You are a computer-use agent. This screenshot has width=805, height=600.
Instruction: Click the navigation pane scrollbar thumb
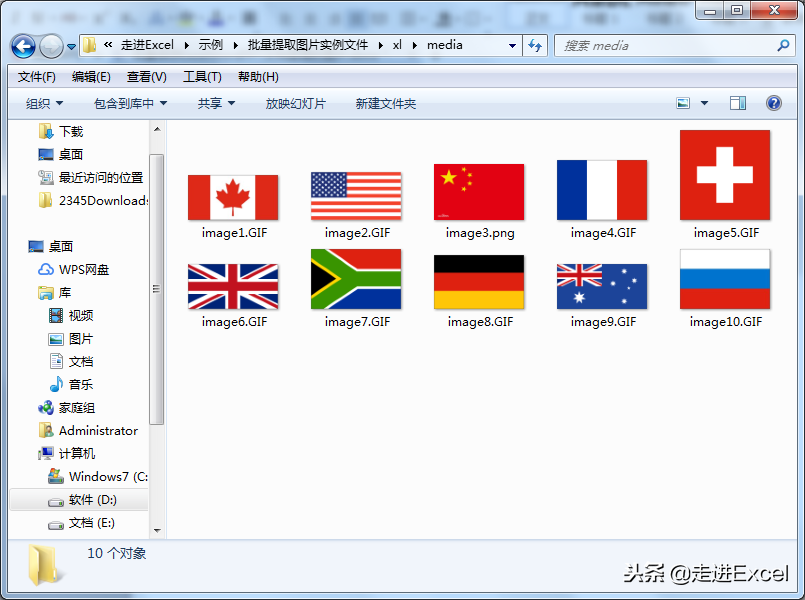coord(157,289)
